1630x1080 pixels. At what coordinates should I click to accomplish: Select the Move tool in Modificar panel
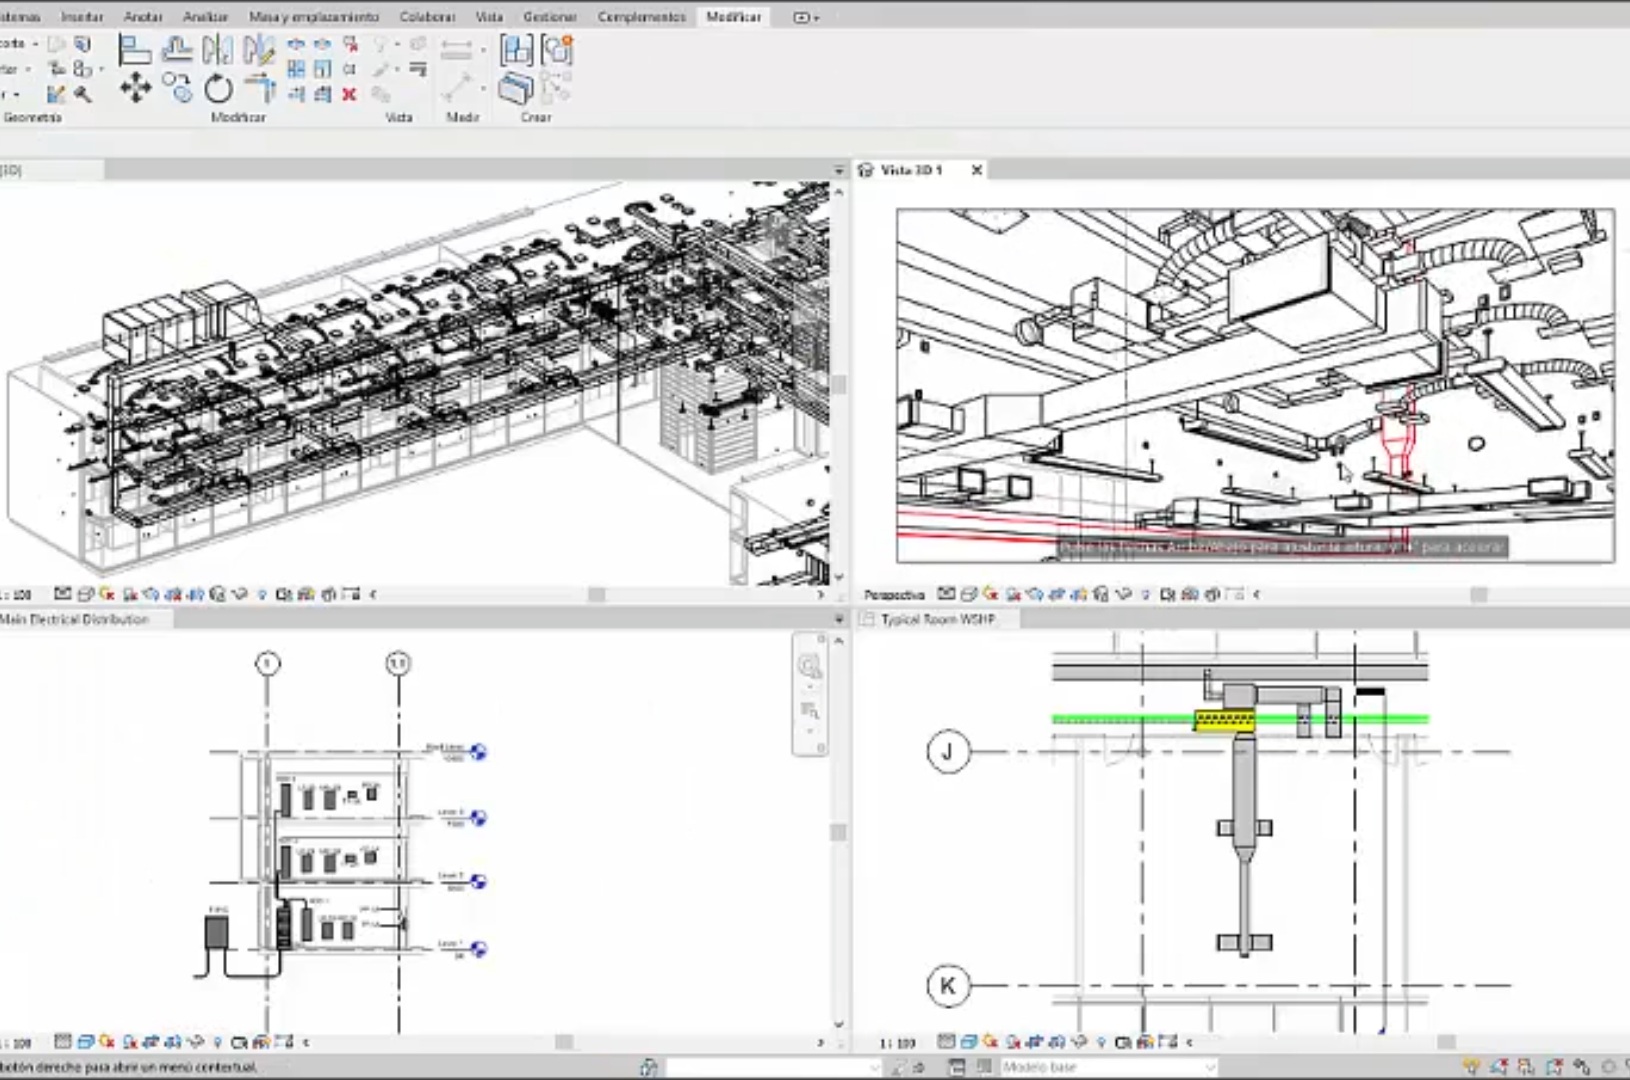coord(135,89)
